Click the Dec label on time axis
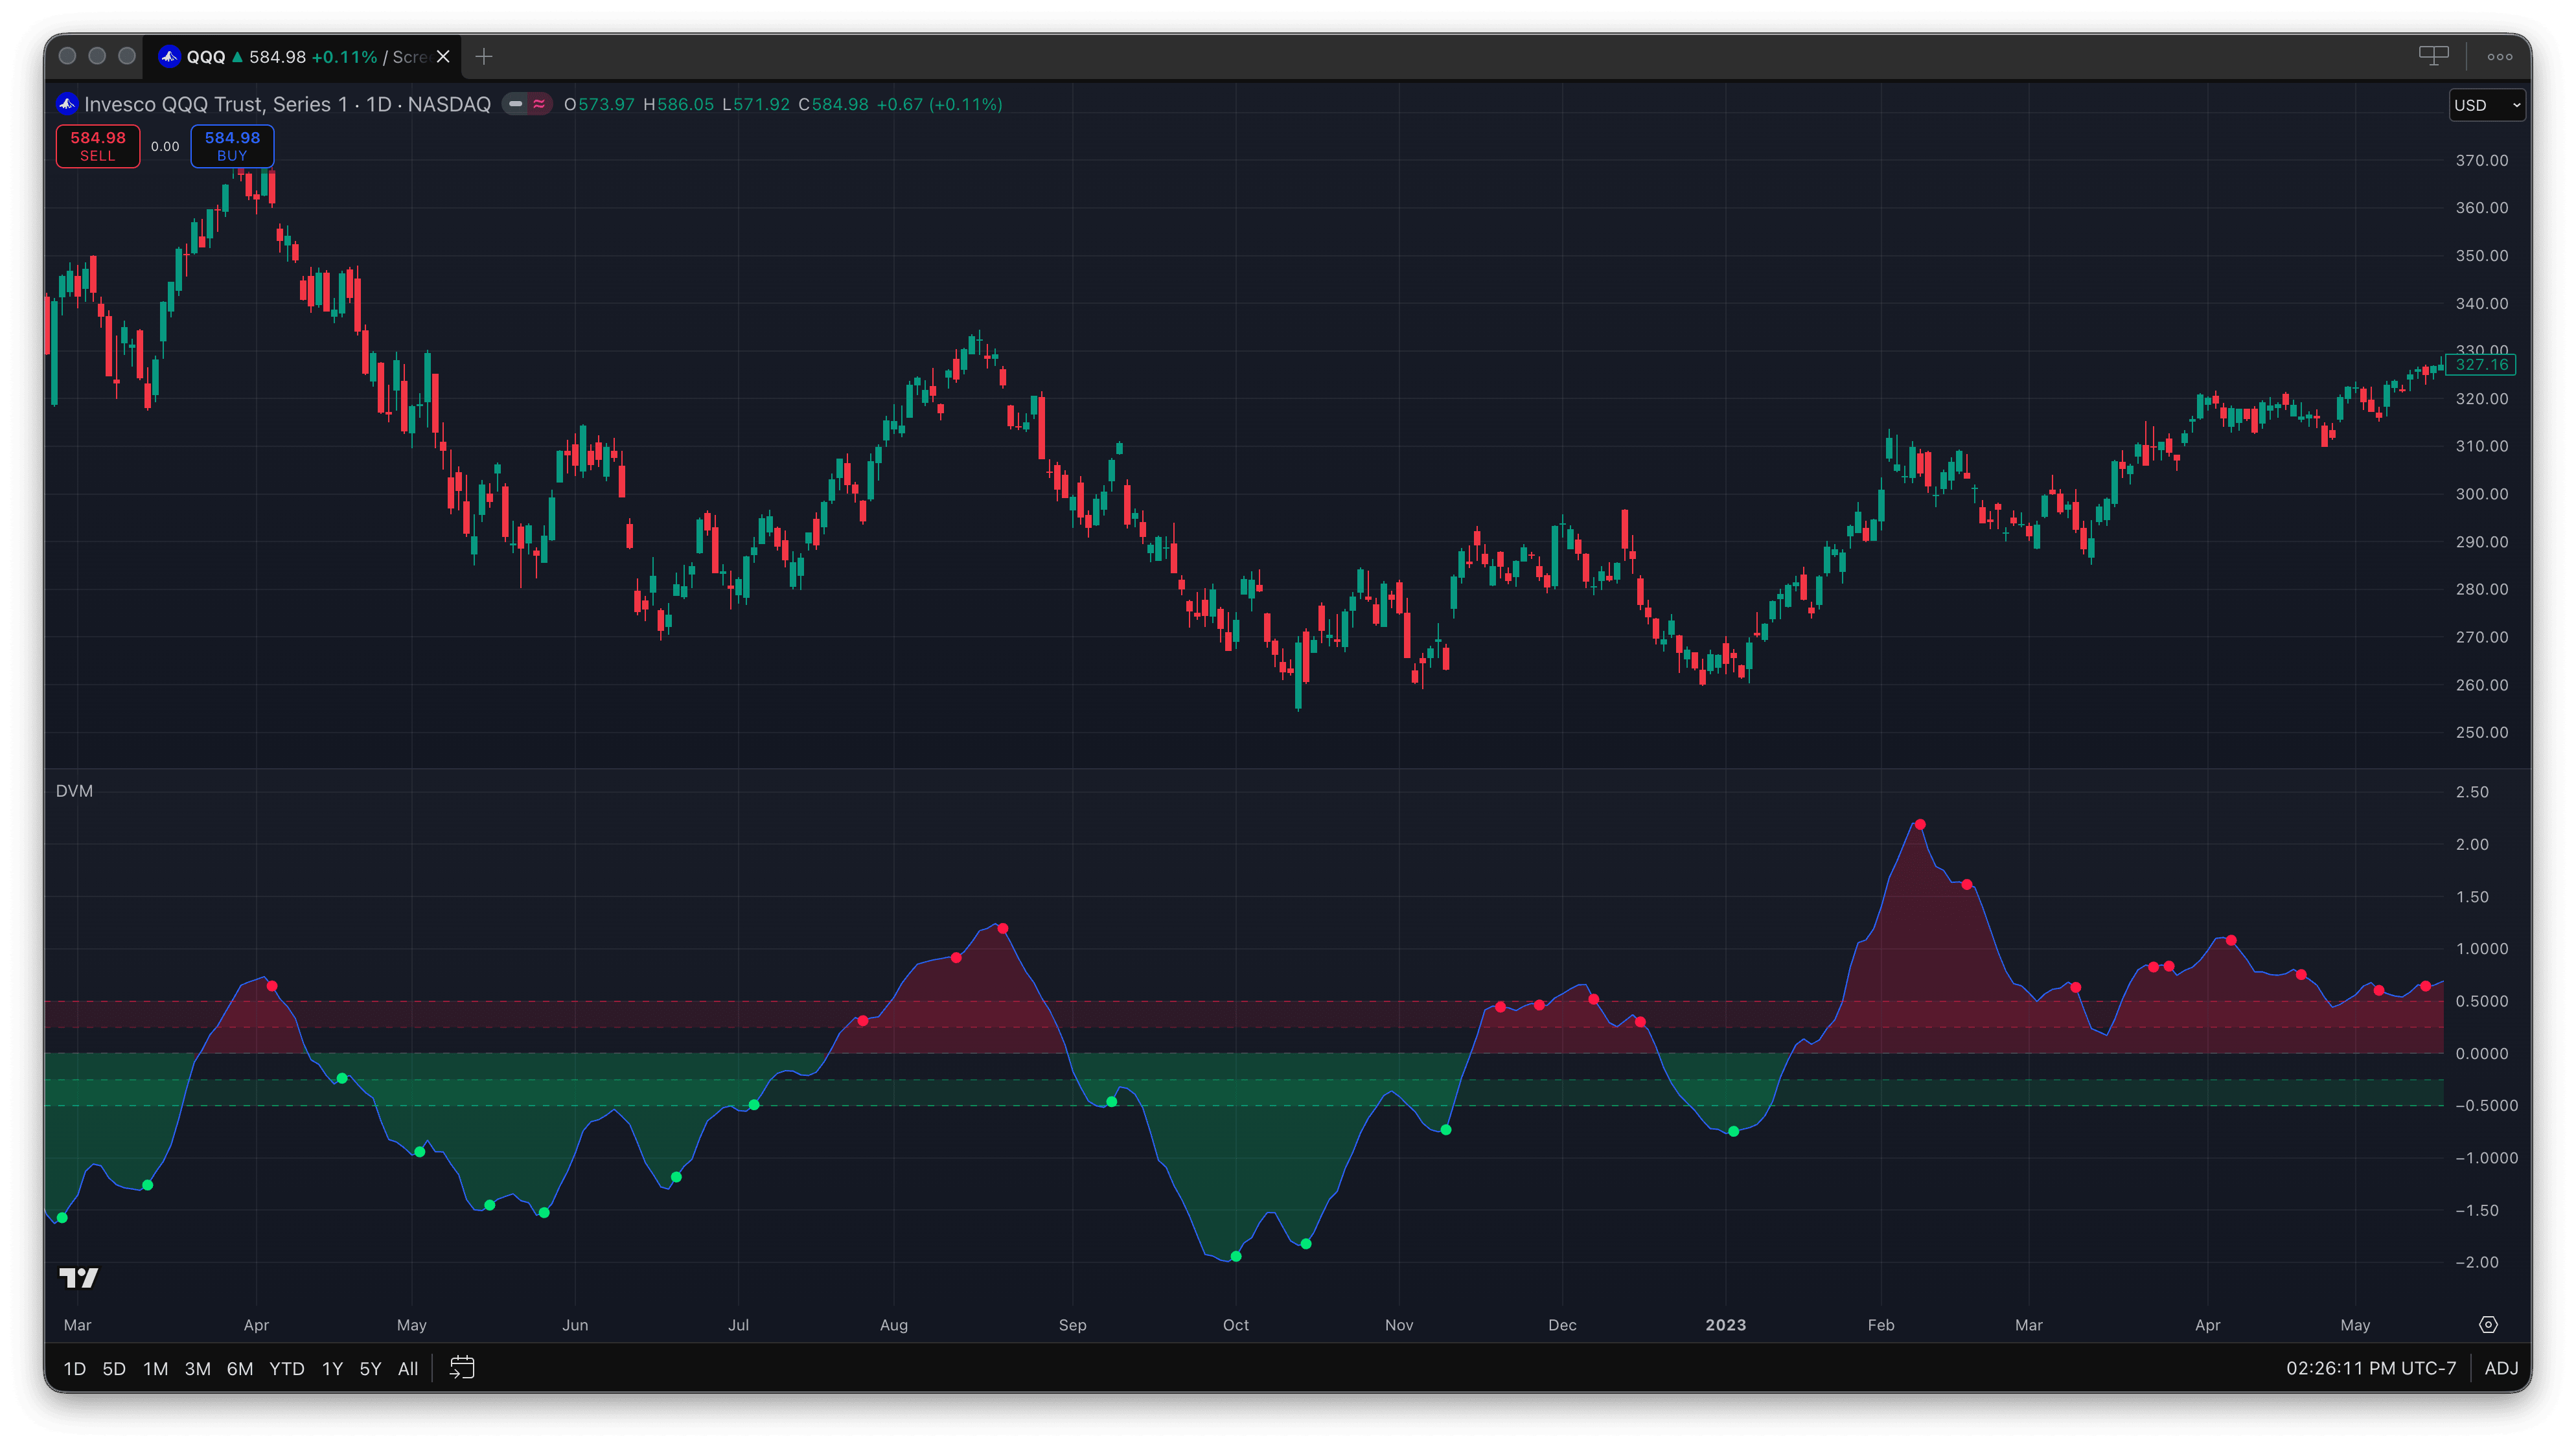 (1562, 1324)
